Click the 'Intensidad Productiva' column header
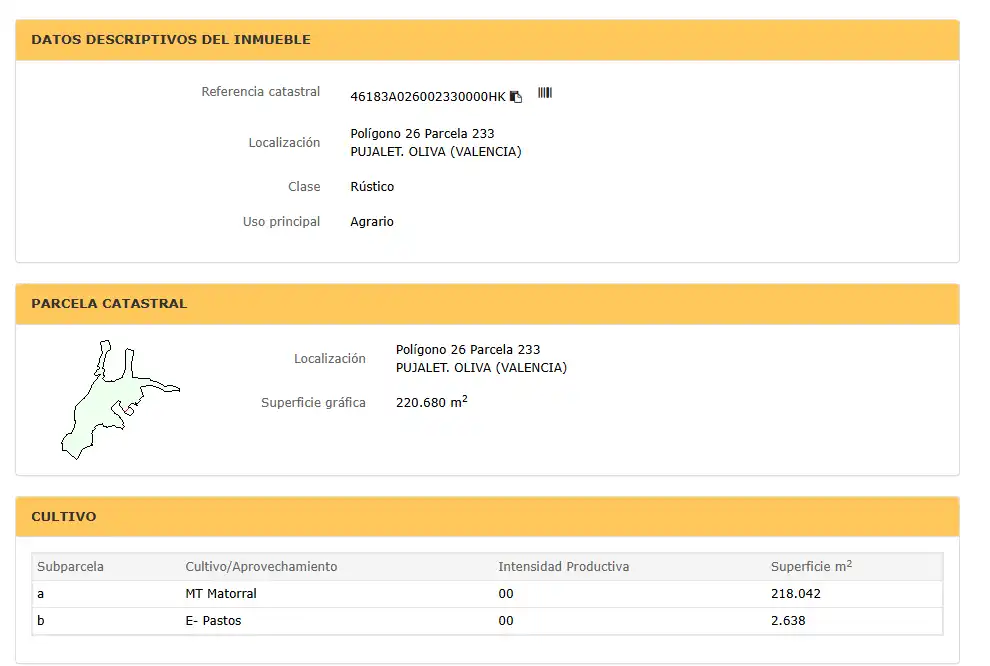Viewport: 990px width, 666px height. 564,567
